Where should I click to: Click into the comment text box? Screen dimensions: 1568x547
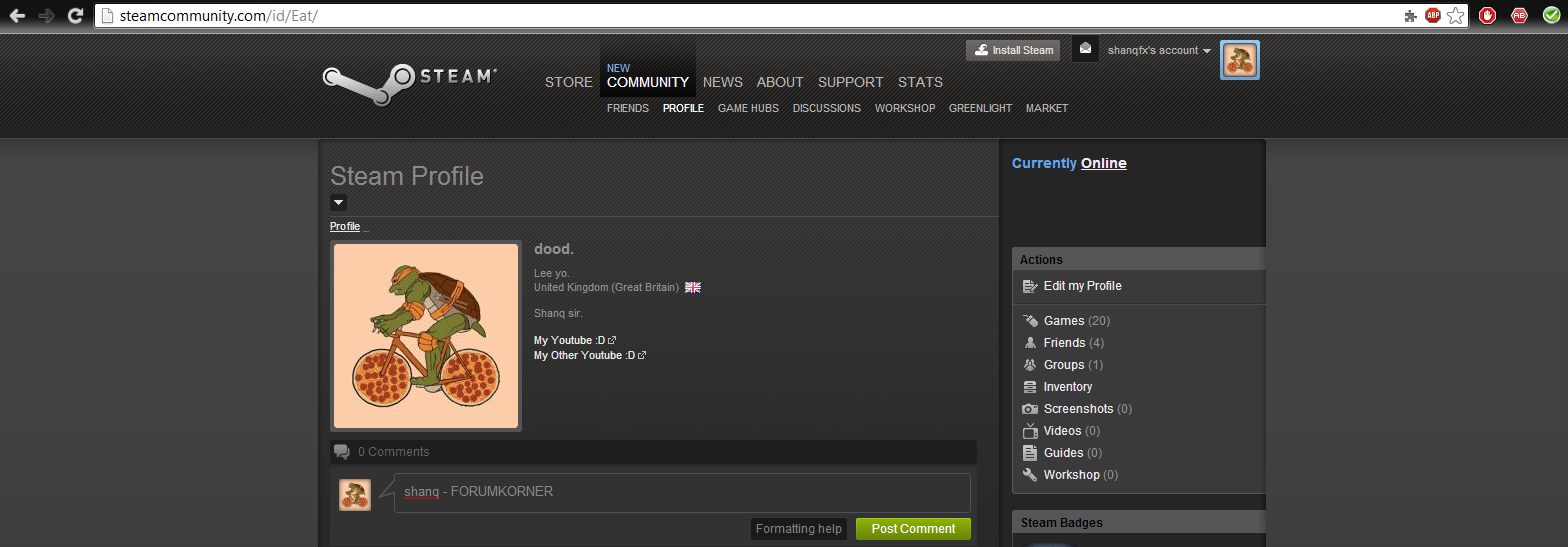pyautogui.click(x=682, y=493)
